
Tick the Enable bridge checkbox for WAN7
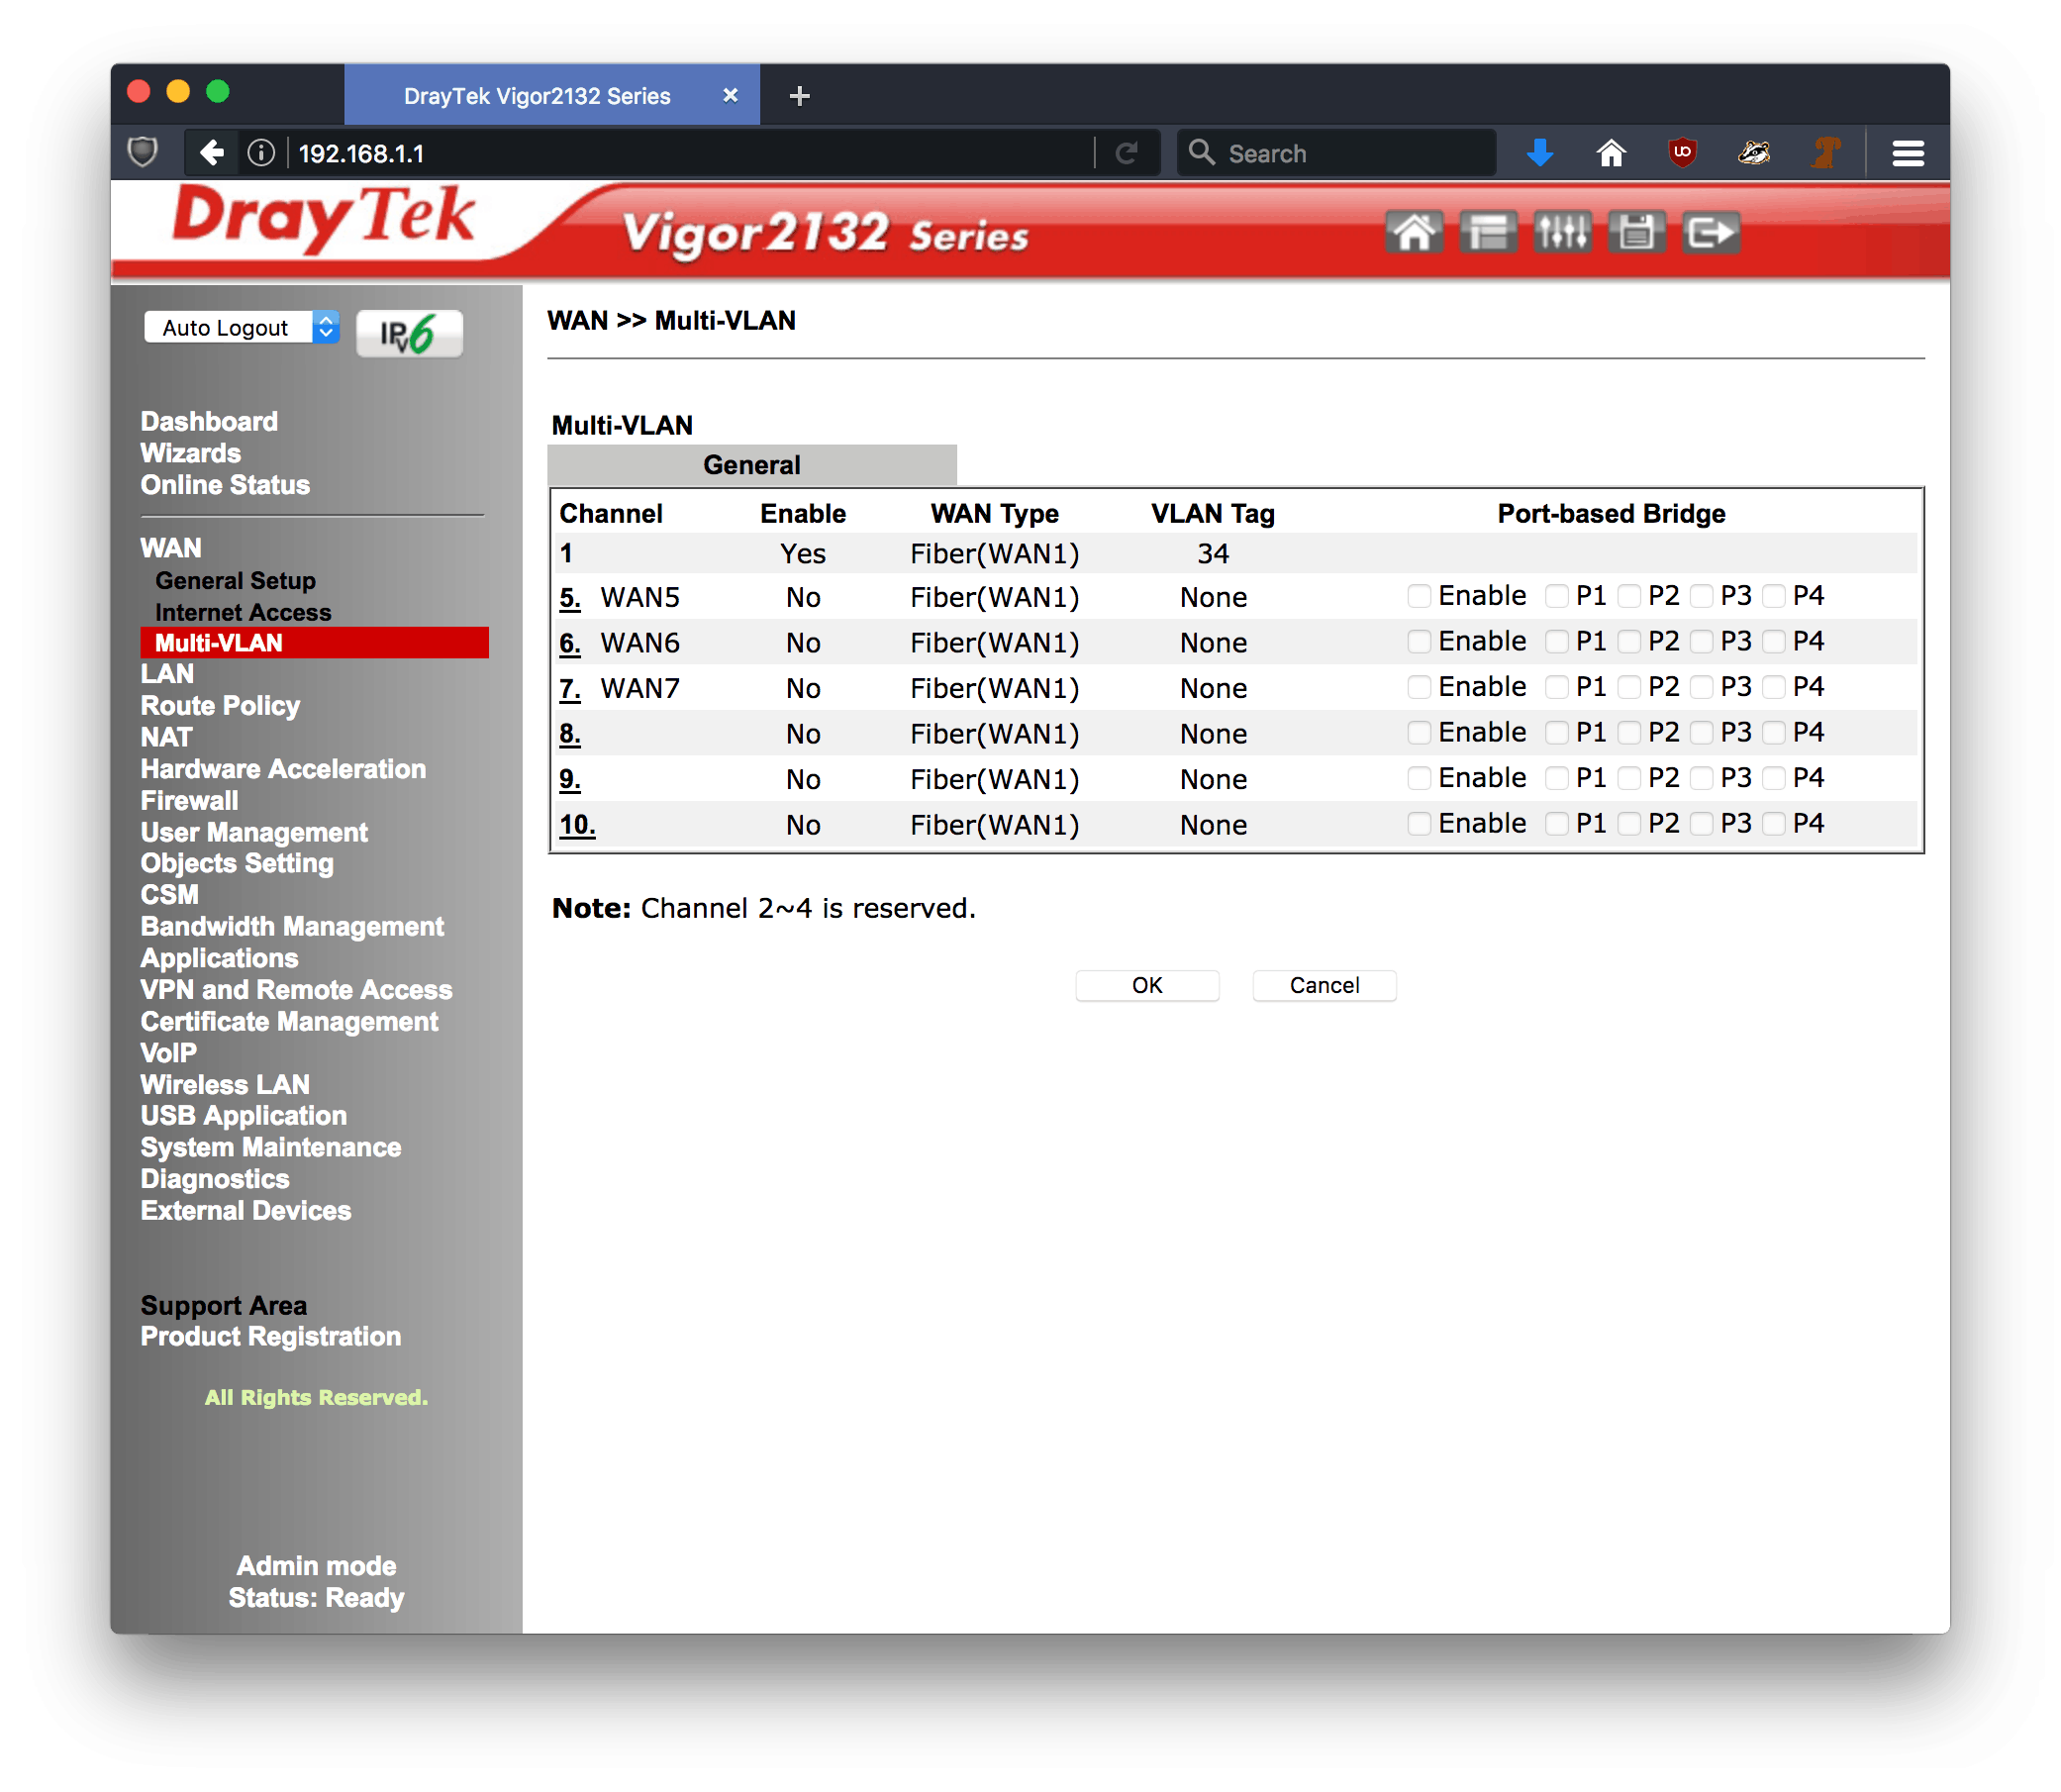(1418, 687)
